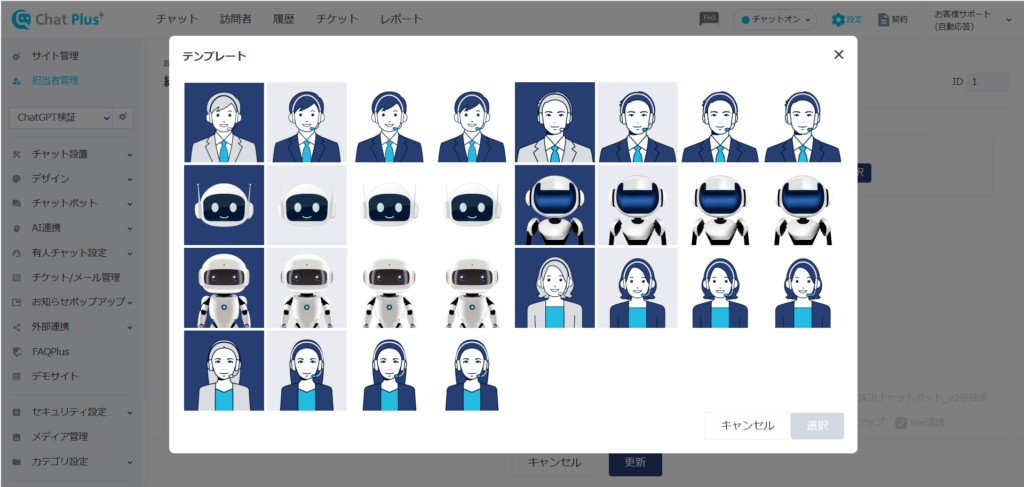Close the テンプレート dialog with the X
The image size is (1024, 487).
[838, 55]
